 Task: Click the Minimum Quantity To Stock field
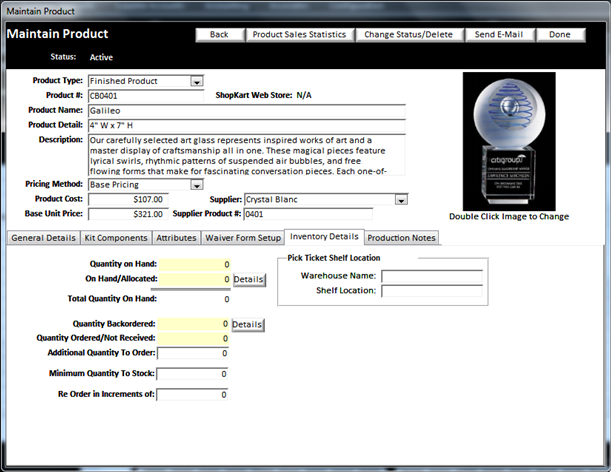tap(192, 374)
